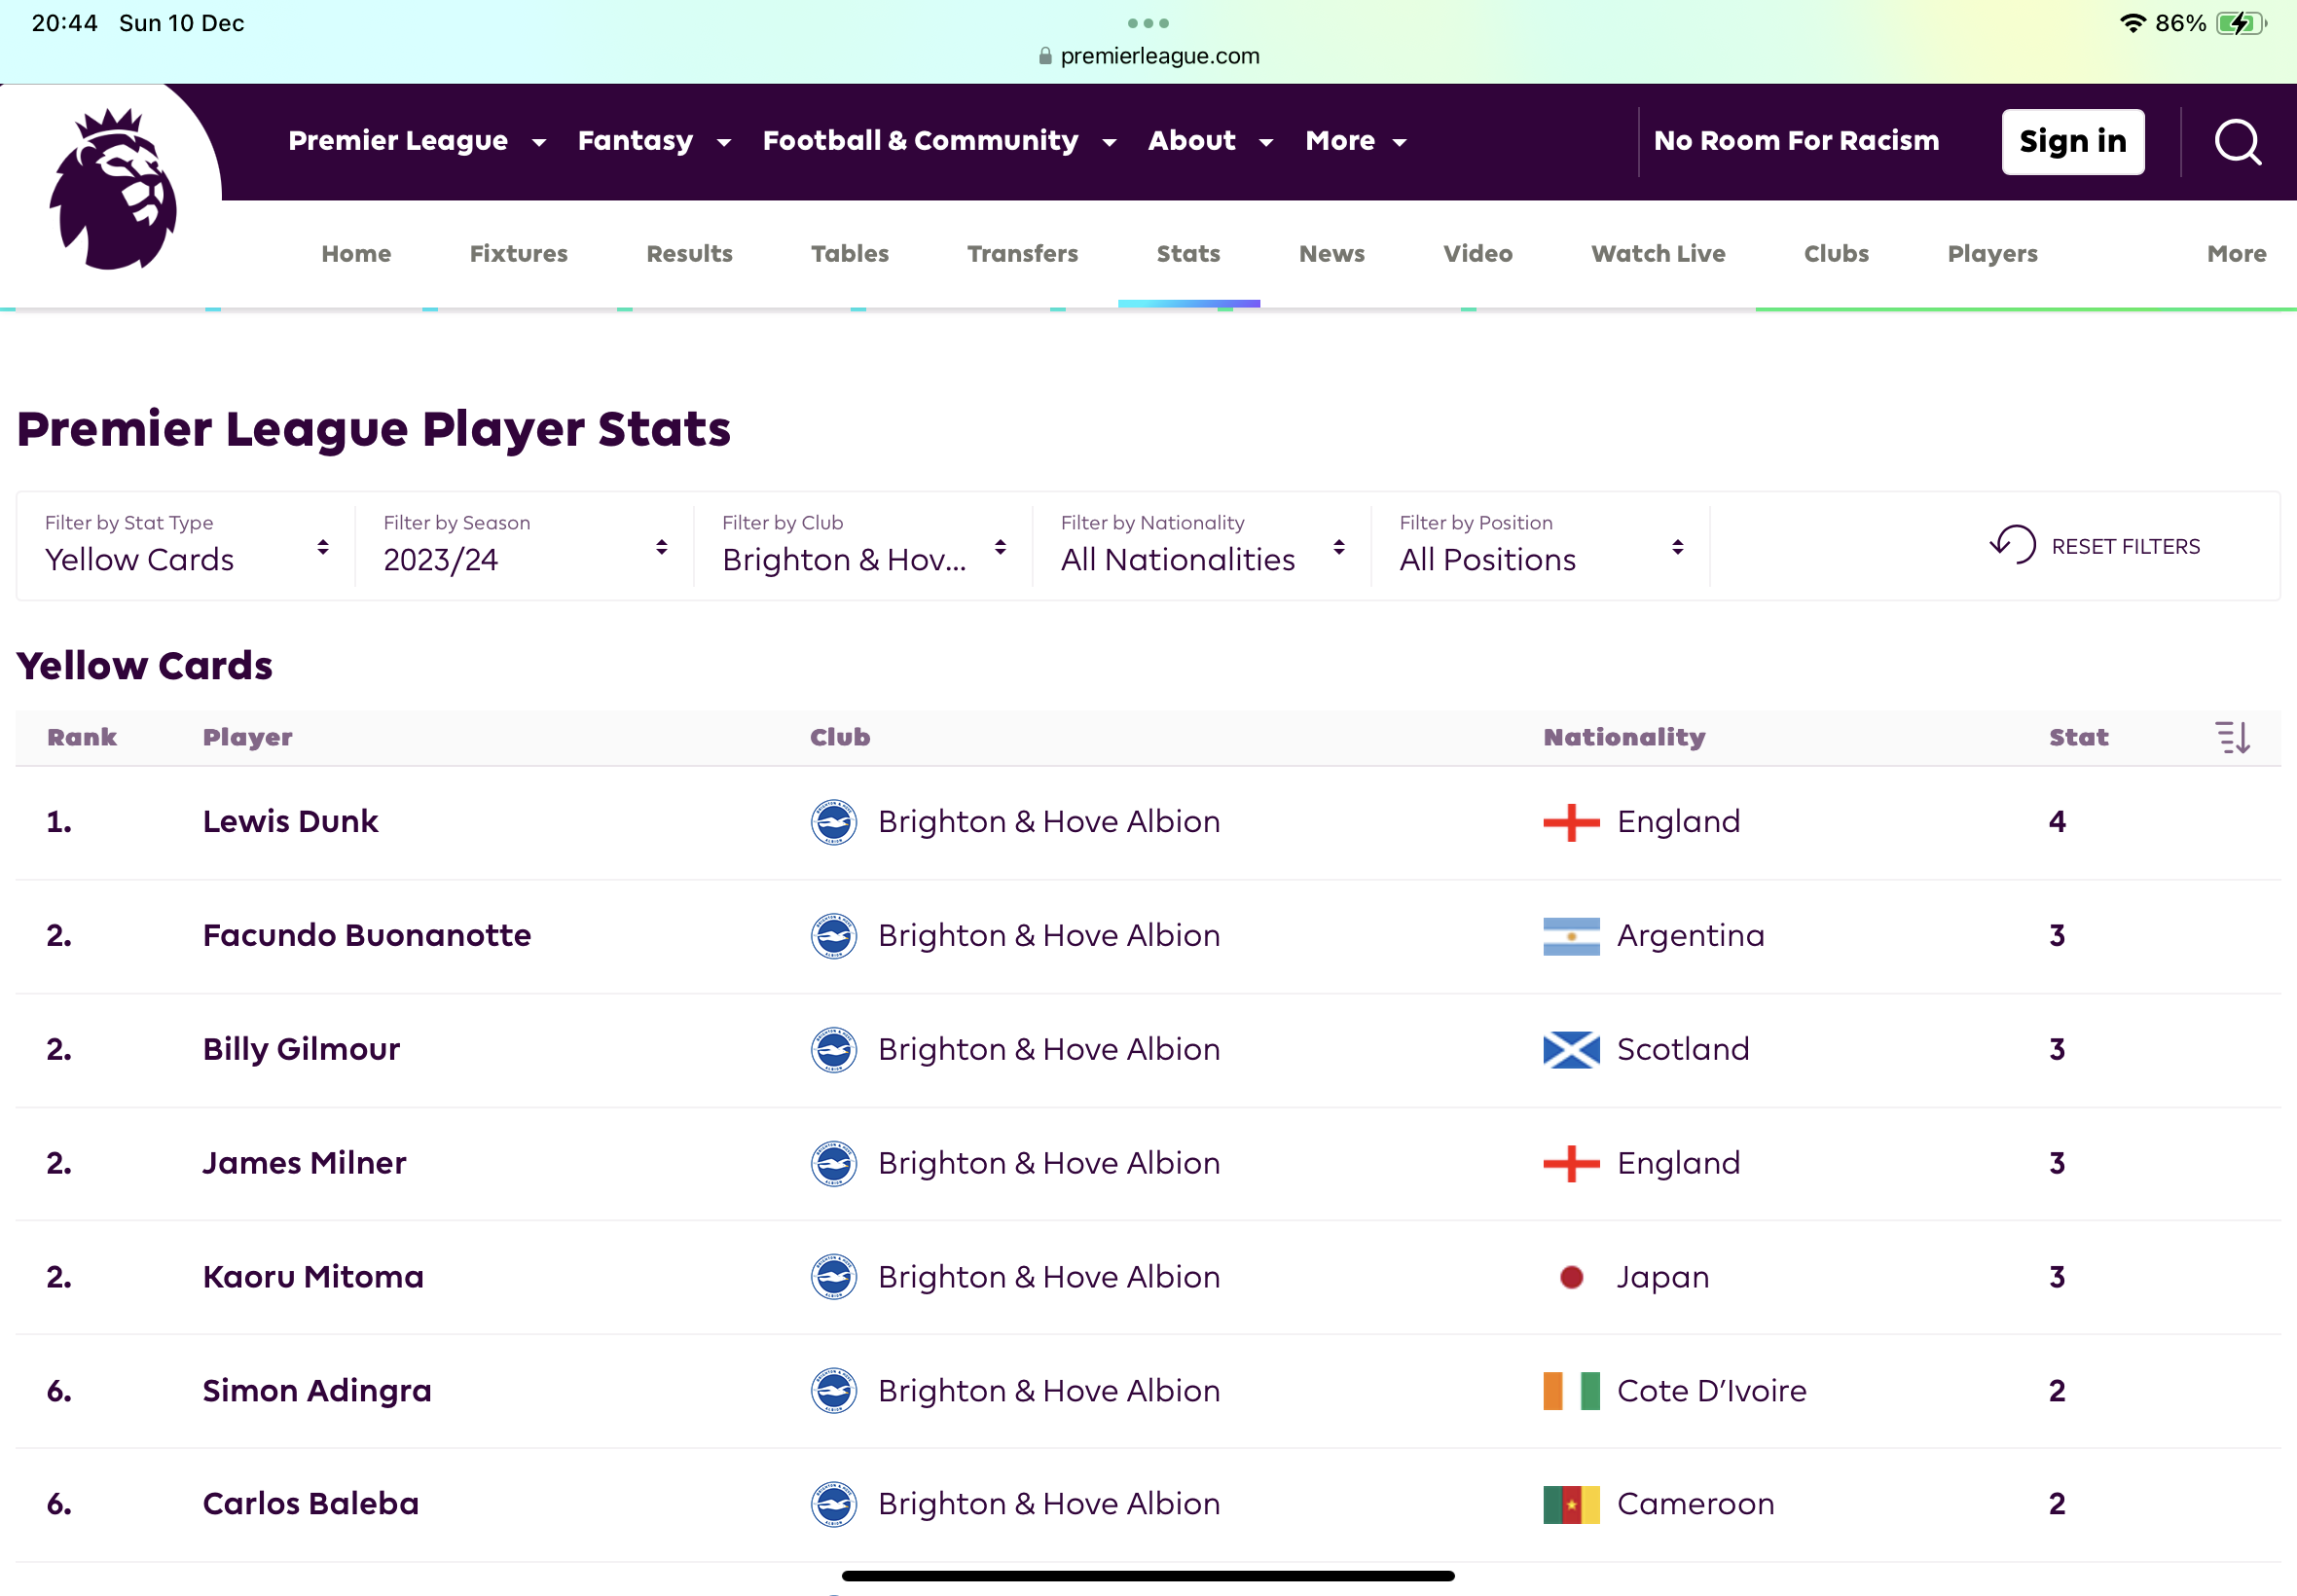The image size is (2297, 1596).
Task: Open the Watch Live tab
Action: [1658, 254]
